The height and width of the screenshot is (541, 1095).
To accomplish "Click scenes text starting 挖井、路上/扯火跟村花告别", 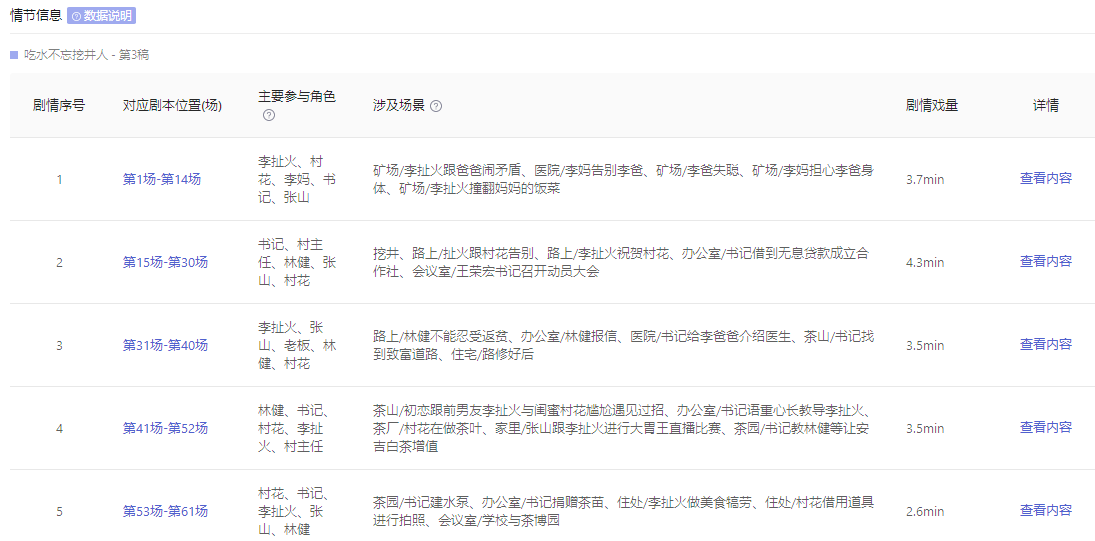I will [622, 262].
